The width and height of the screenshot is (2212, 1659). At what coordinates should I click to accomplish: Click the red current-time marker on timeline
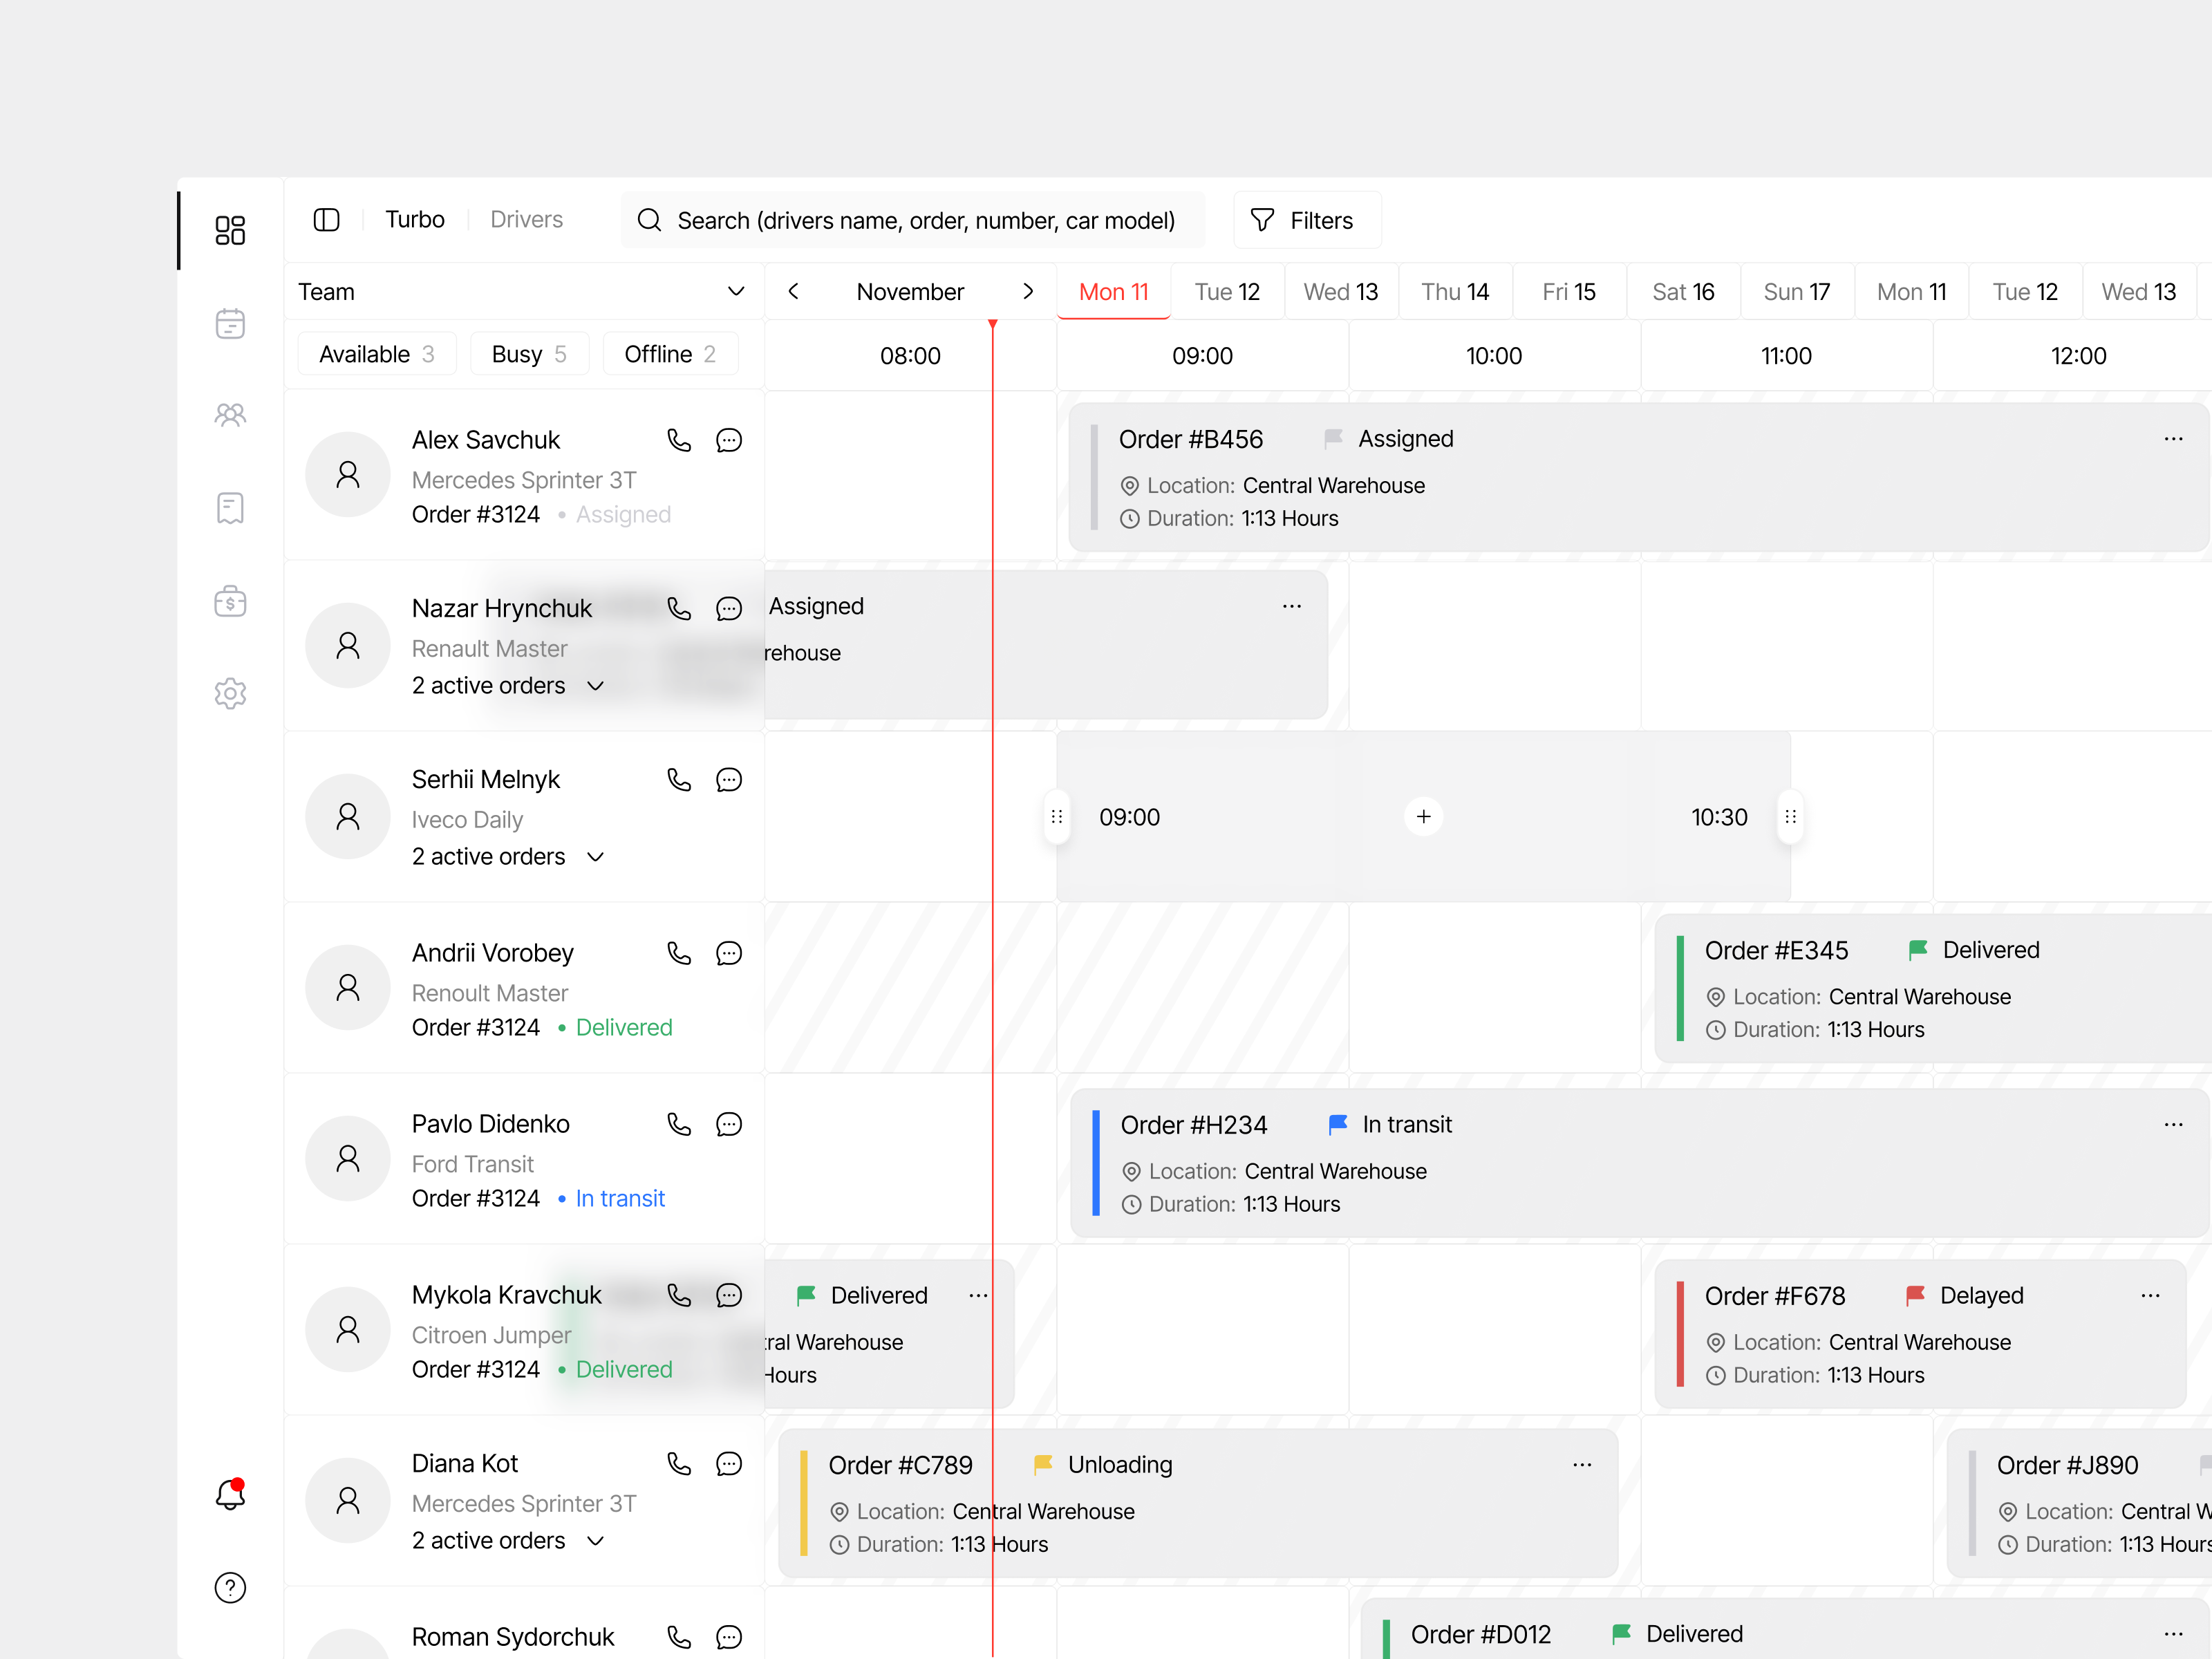click(x=993, y=325)
